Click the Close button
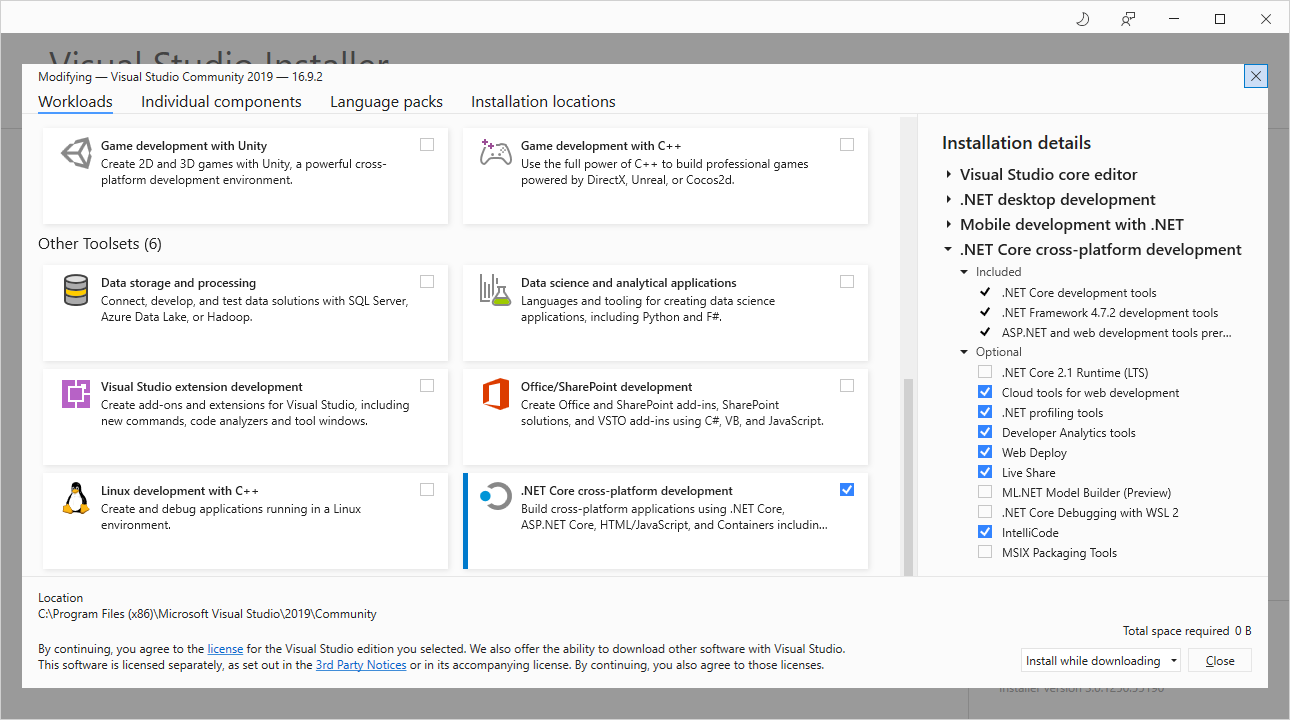1290x720 pixels. 1220,661
